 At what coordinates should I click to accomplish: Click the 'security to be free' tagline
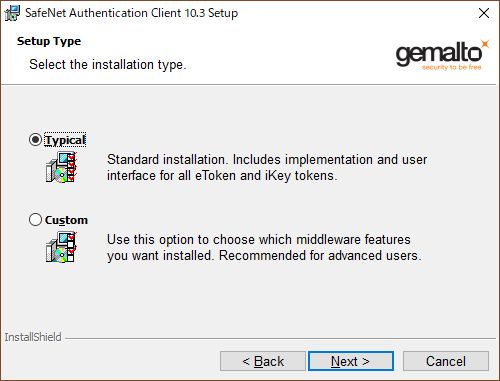point(452,67)
